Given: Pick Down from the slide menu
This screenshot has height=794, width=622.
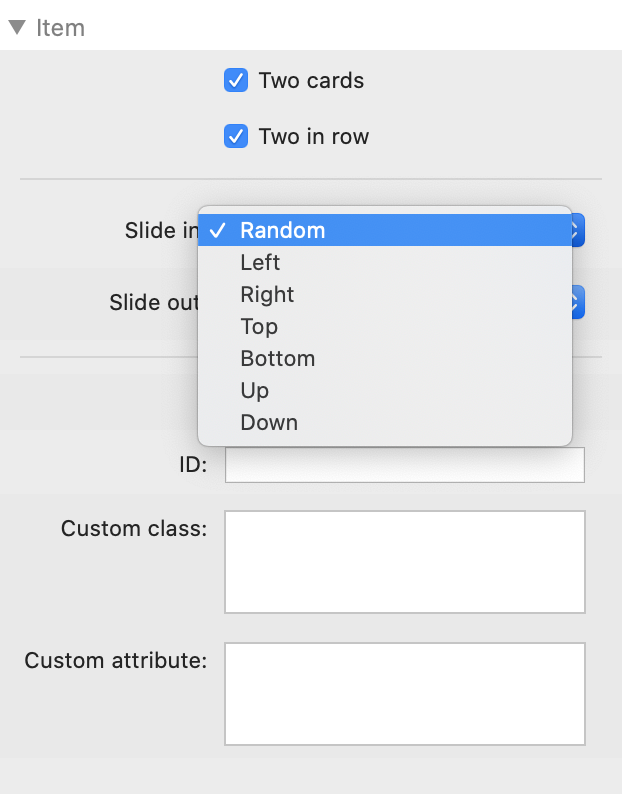Looking at the screenshot, I should click(269, 423).
